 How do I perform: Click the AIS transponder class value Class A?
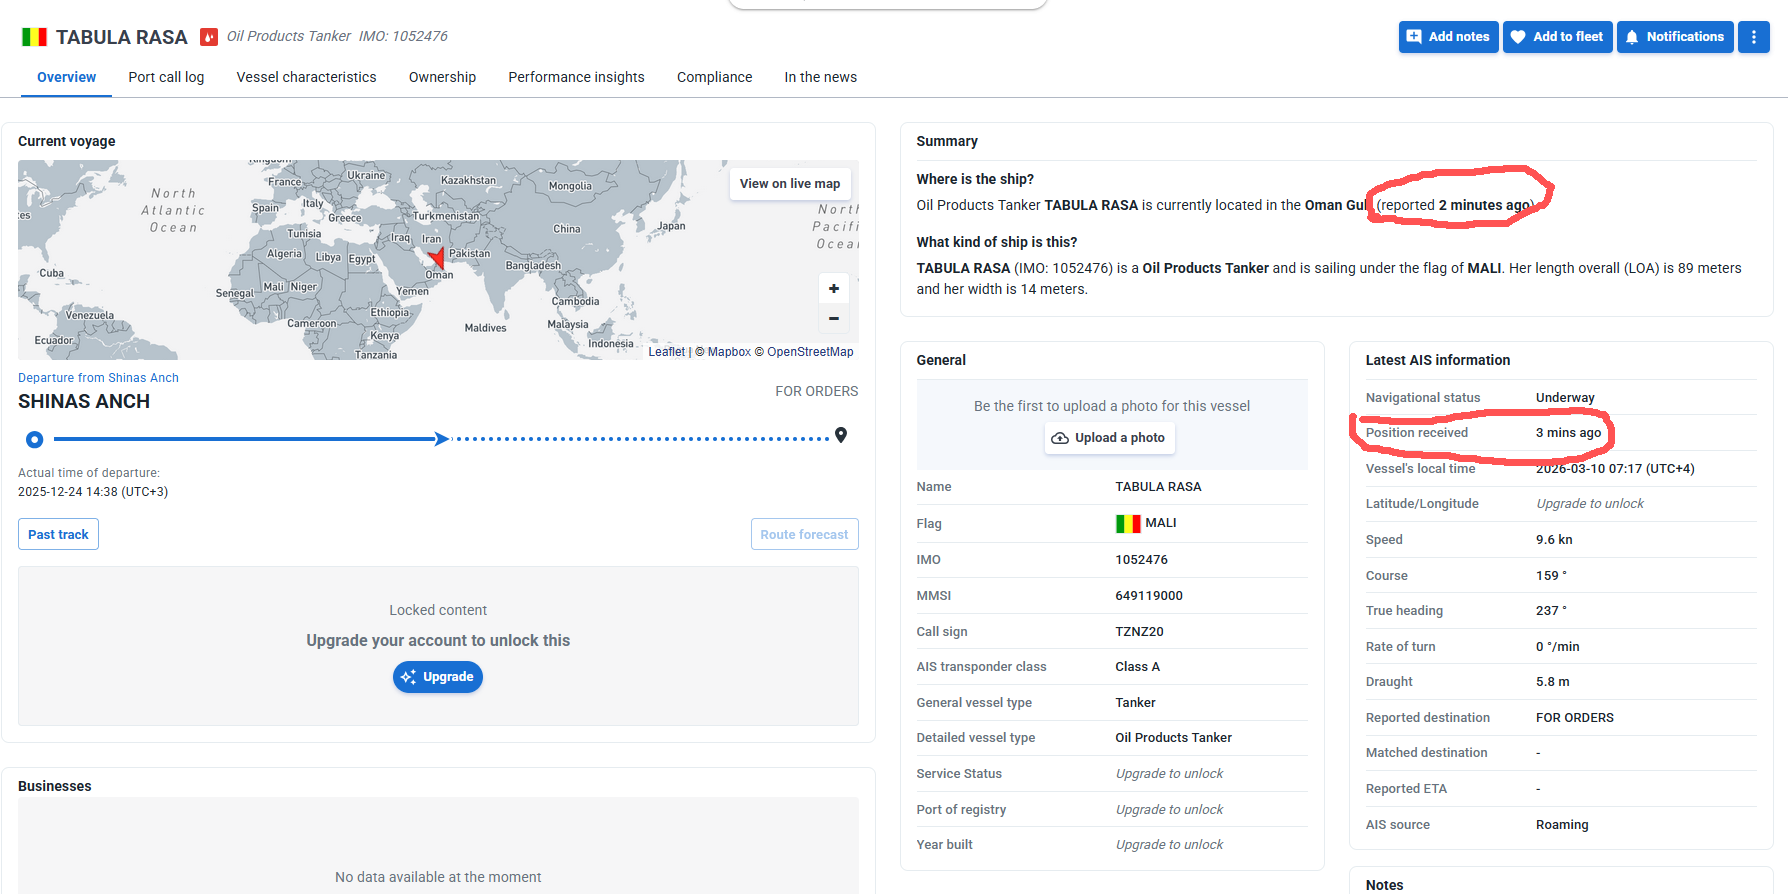click(x=1138, y=667)
